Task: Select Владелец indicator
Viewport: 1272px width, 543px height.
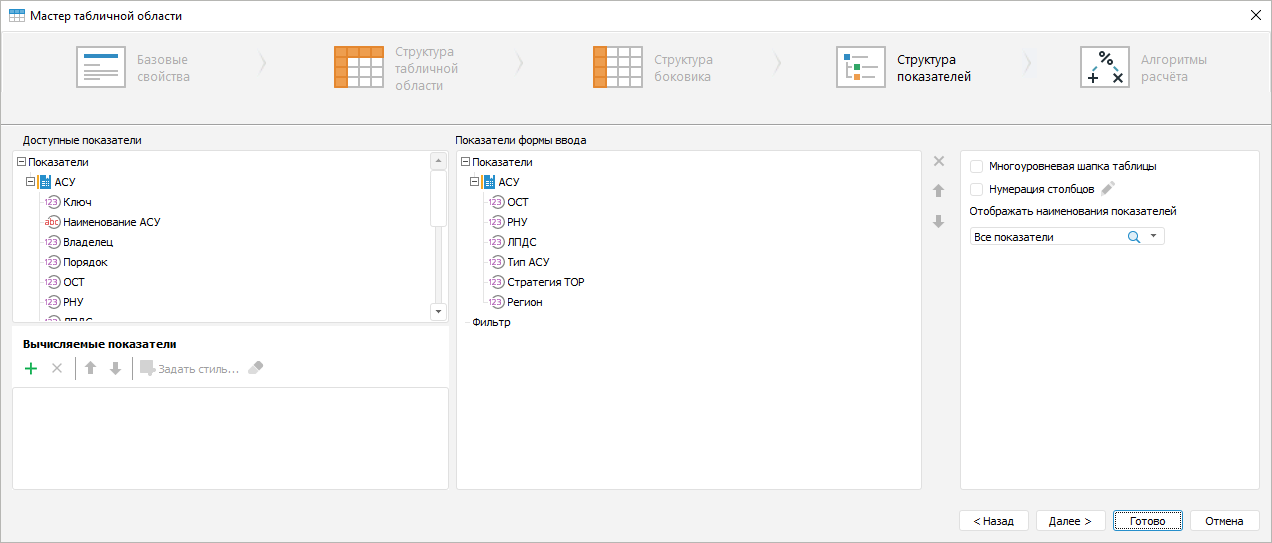Action: pos(88,242)
